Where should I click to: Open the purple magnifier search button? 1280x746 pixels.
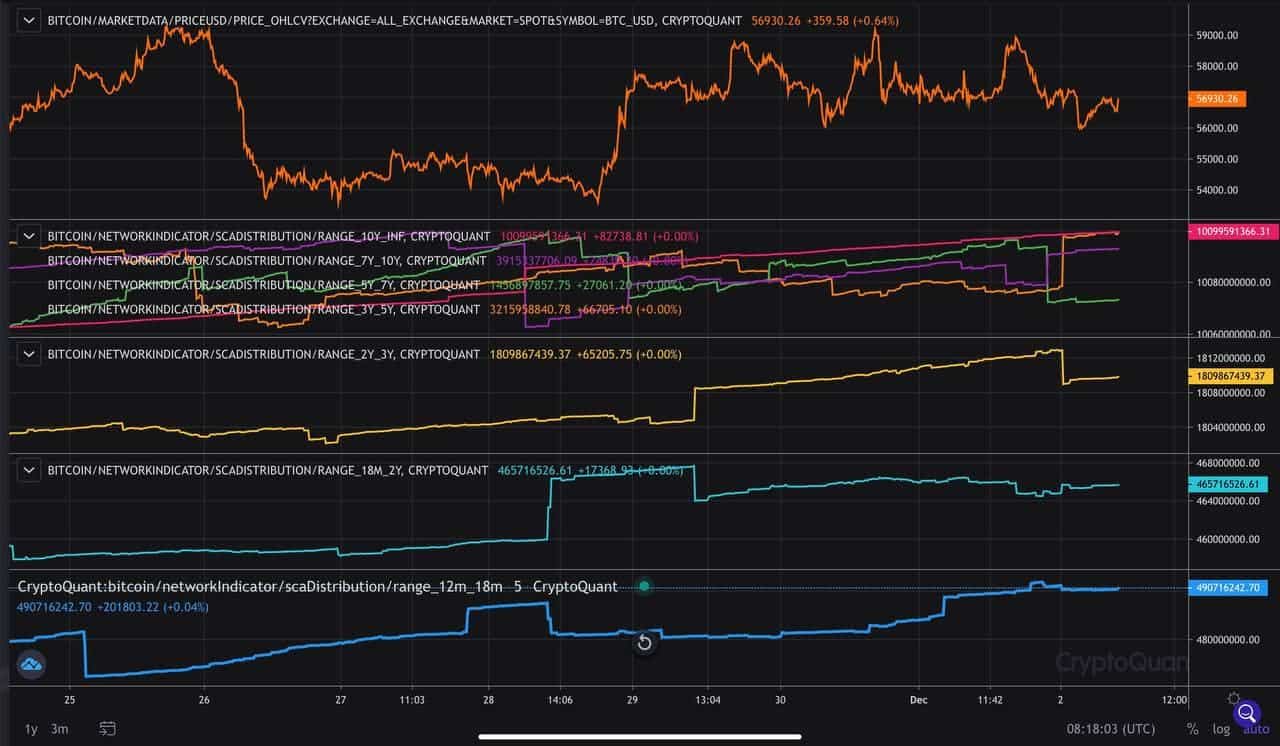pos(1246,714)
